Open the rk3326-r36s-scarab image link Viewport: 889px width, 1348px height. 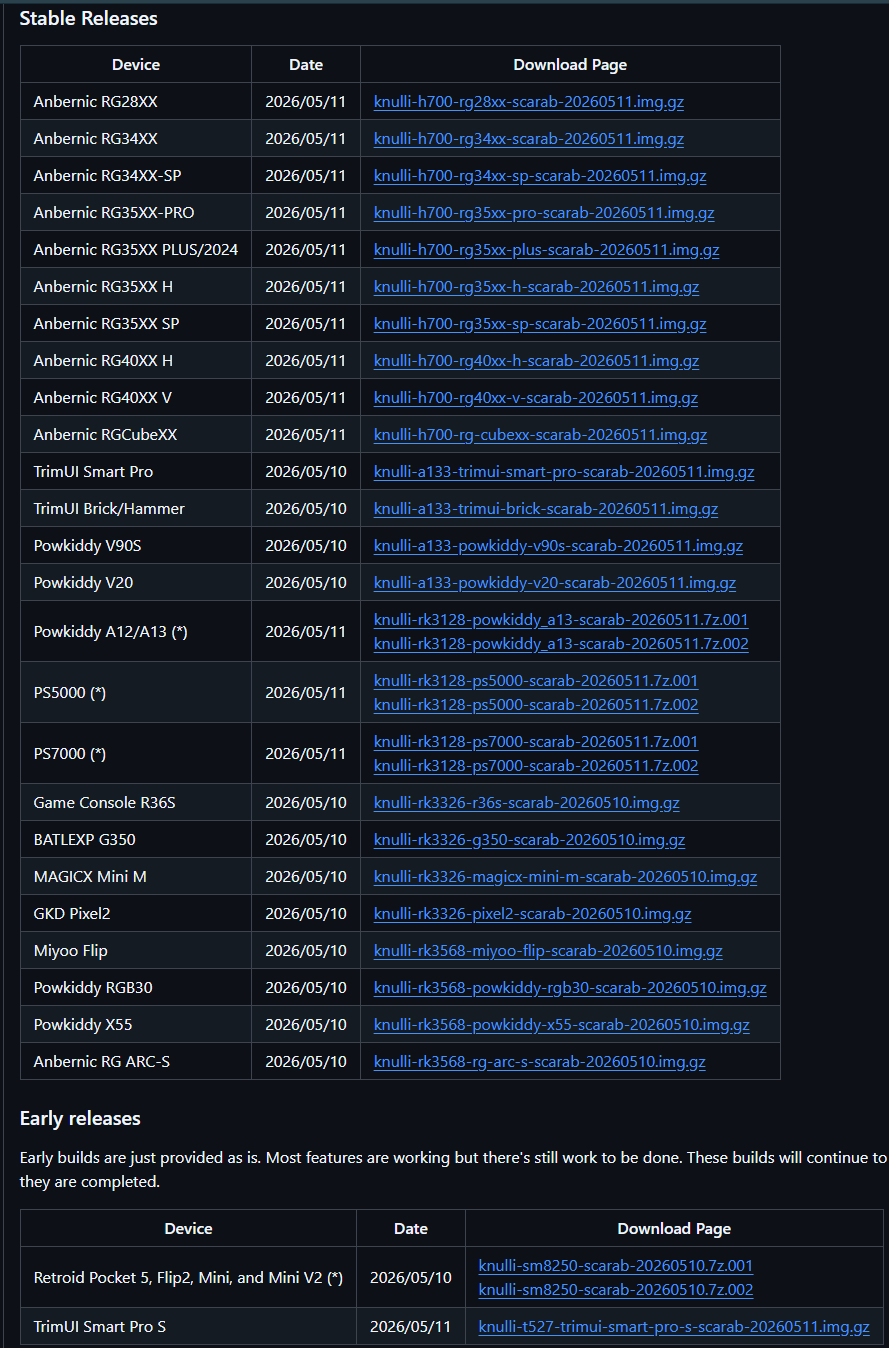[x=527, y=802]
